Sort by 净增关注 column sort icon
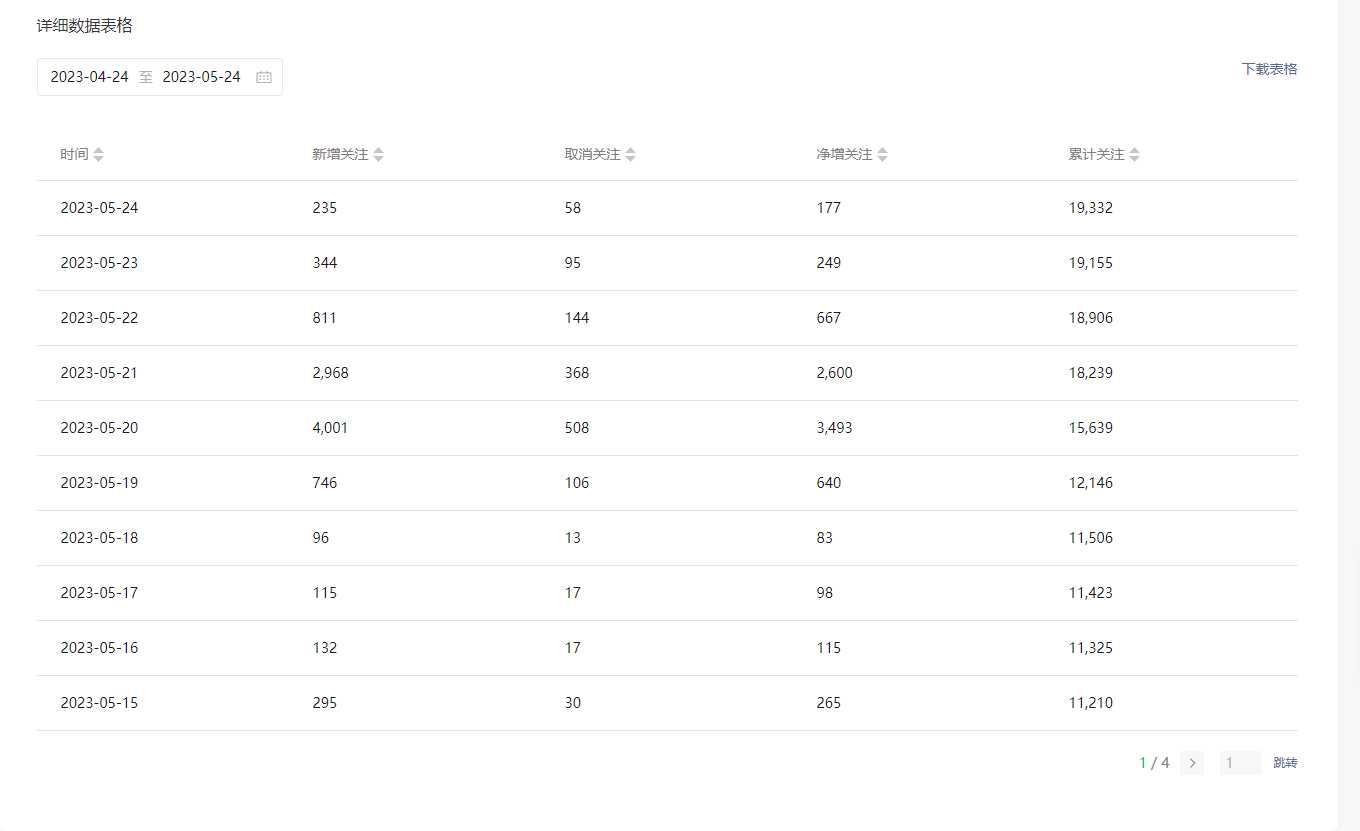The height and width of the screenshot is (831, 1360). click(882, 155)
